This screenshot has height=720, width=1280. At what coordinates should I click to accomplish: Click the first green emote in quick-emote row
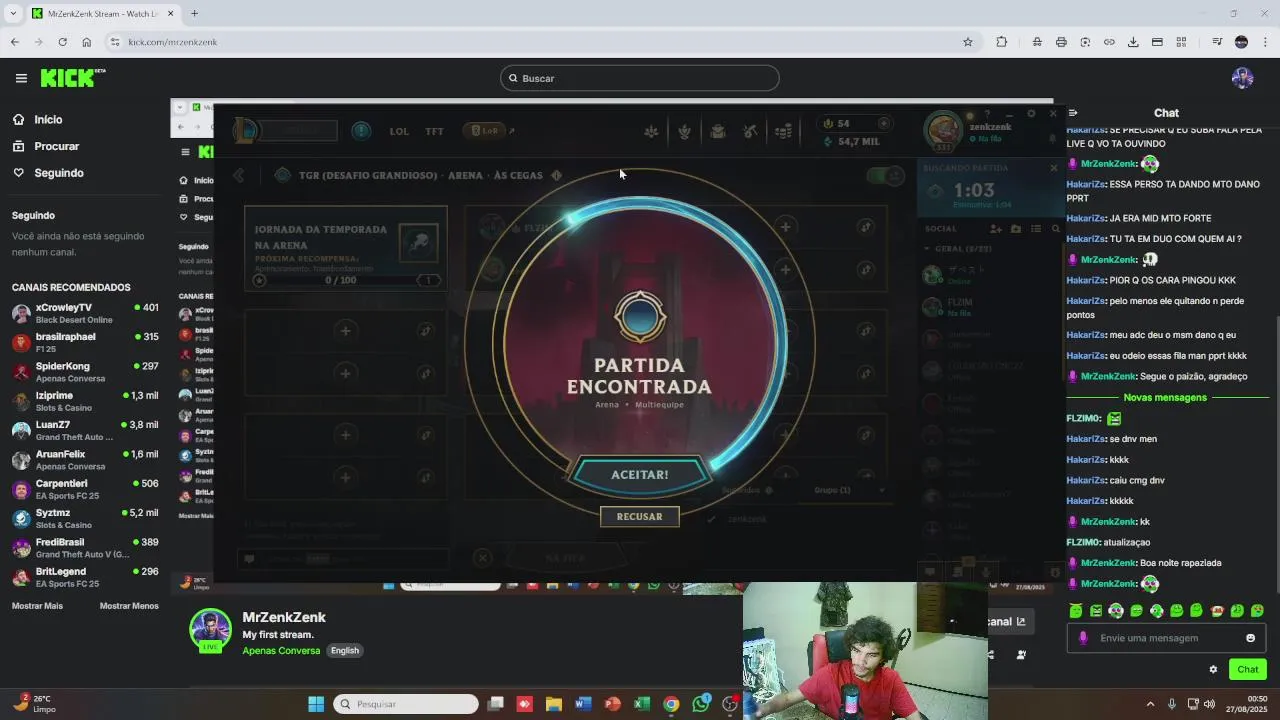(x=1076, y=610)
